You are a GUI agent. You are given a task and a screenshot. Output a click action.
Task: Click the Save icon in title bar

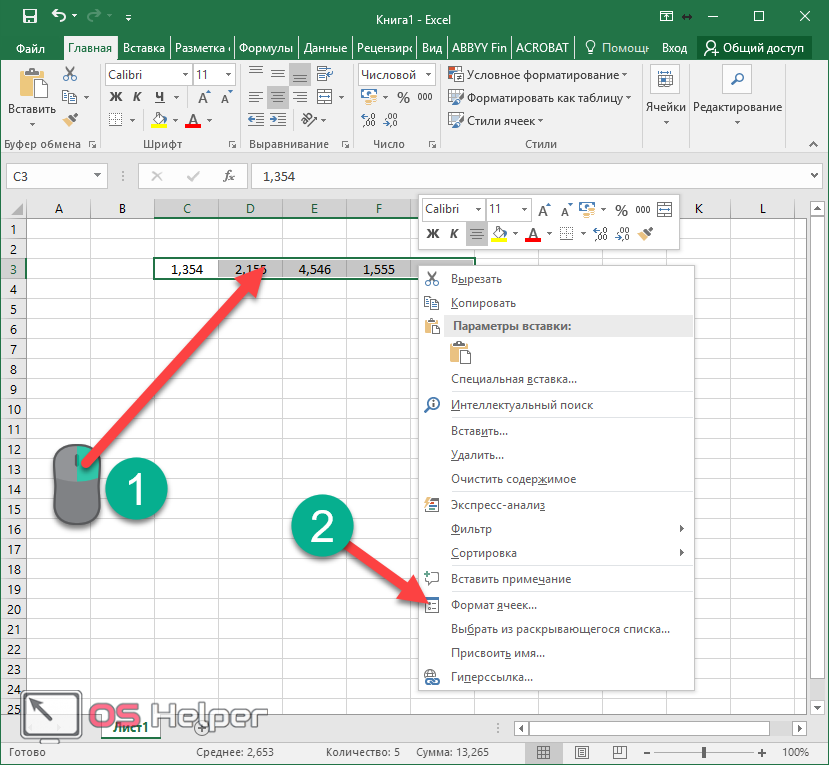(29, 16)
